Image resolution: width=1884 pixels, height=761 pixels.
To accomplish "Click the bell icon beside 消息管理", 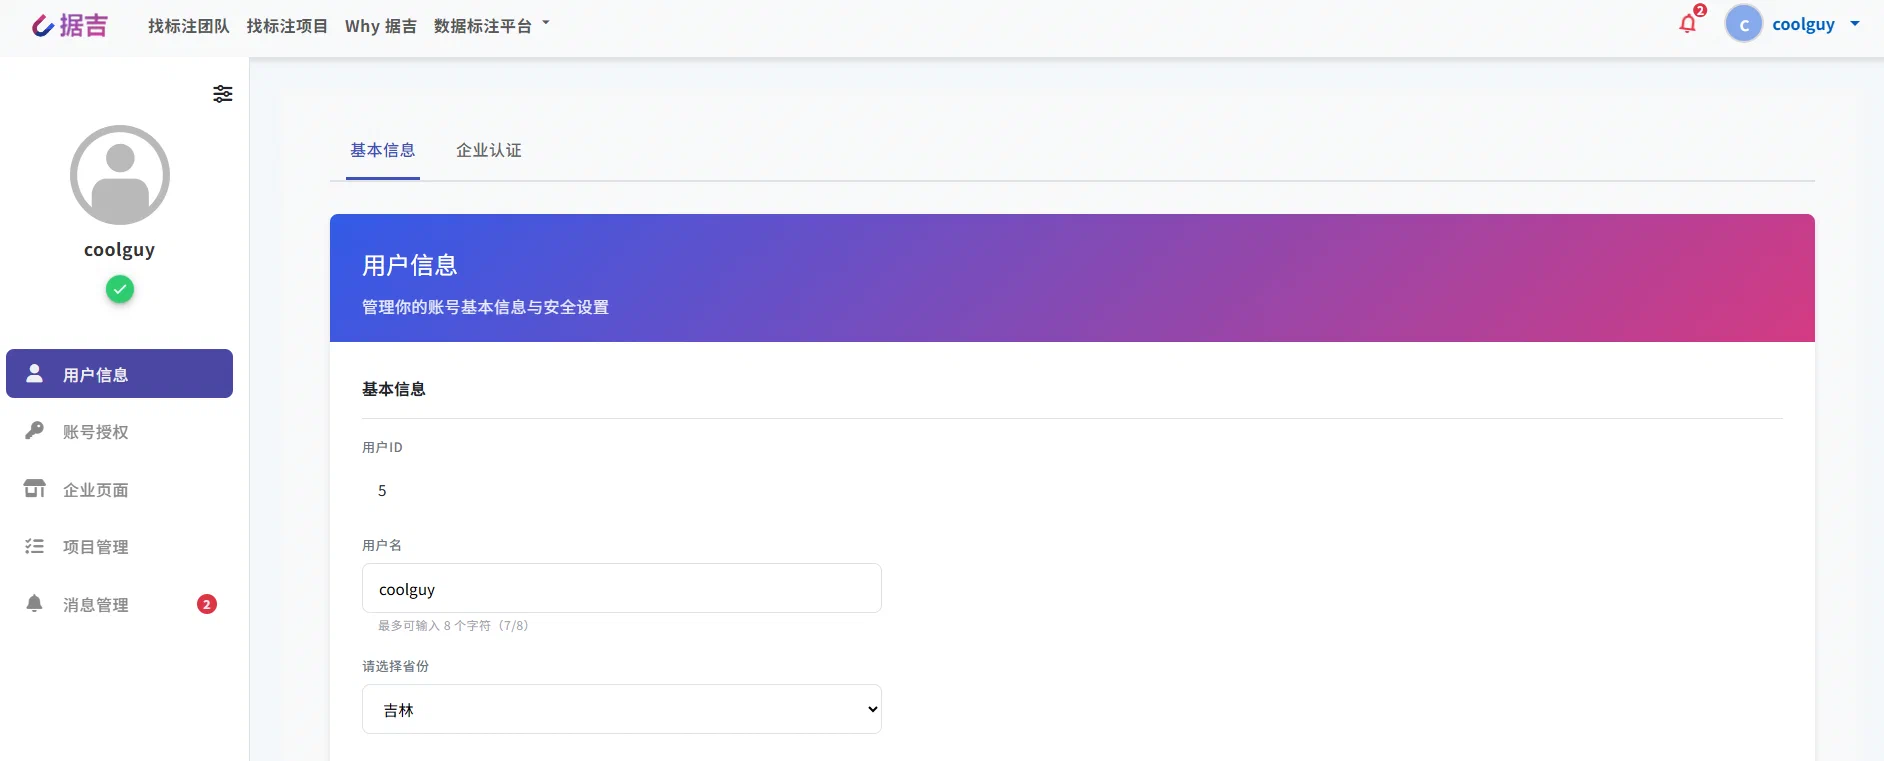I will click(35, 603).
